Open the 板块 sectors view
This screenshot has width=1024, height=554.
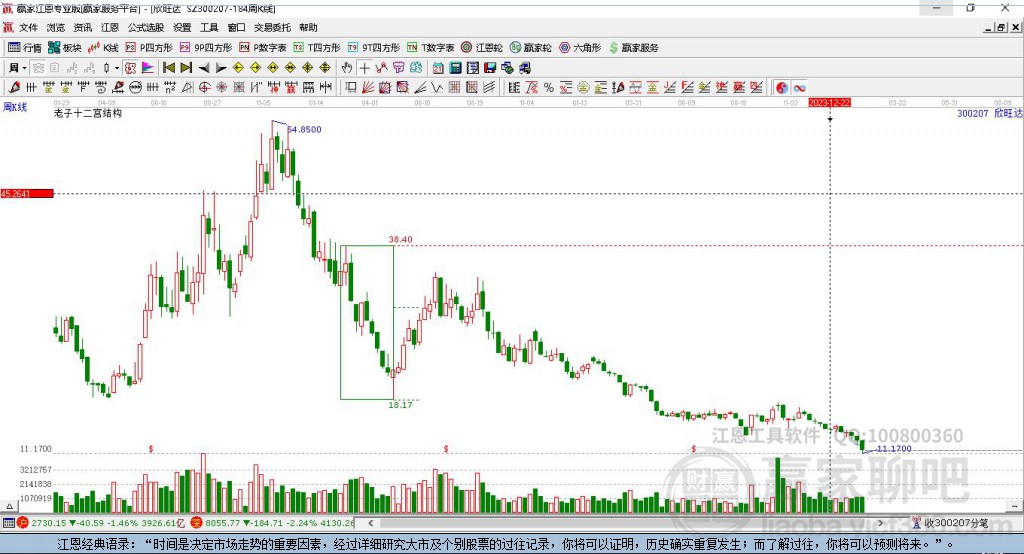(65, 48)
